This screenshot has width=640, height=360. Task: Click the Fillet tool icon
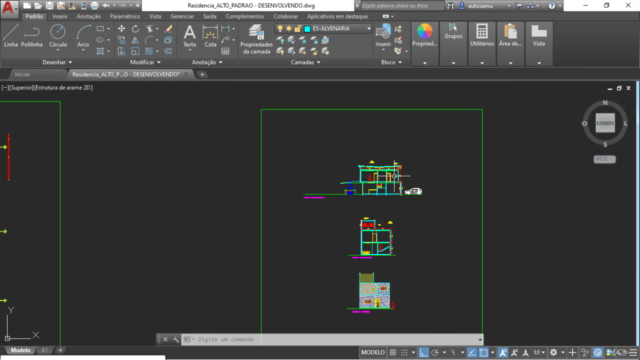[x=149, y=40]
